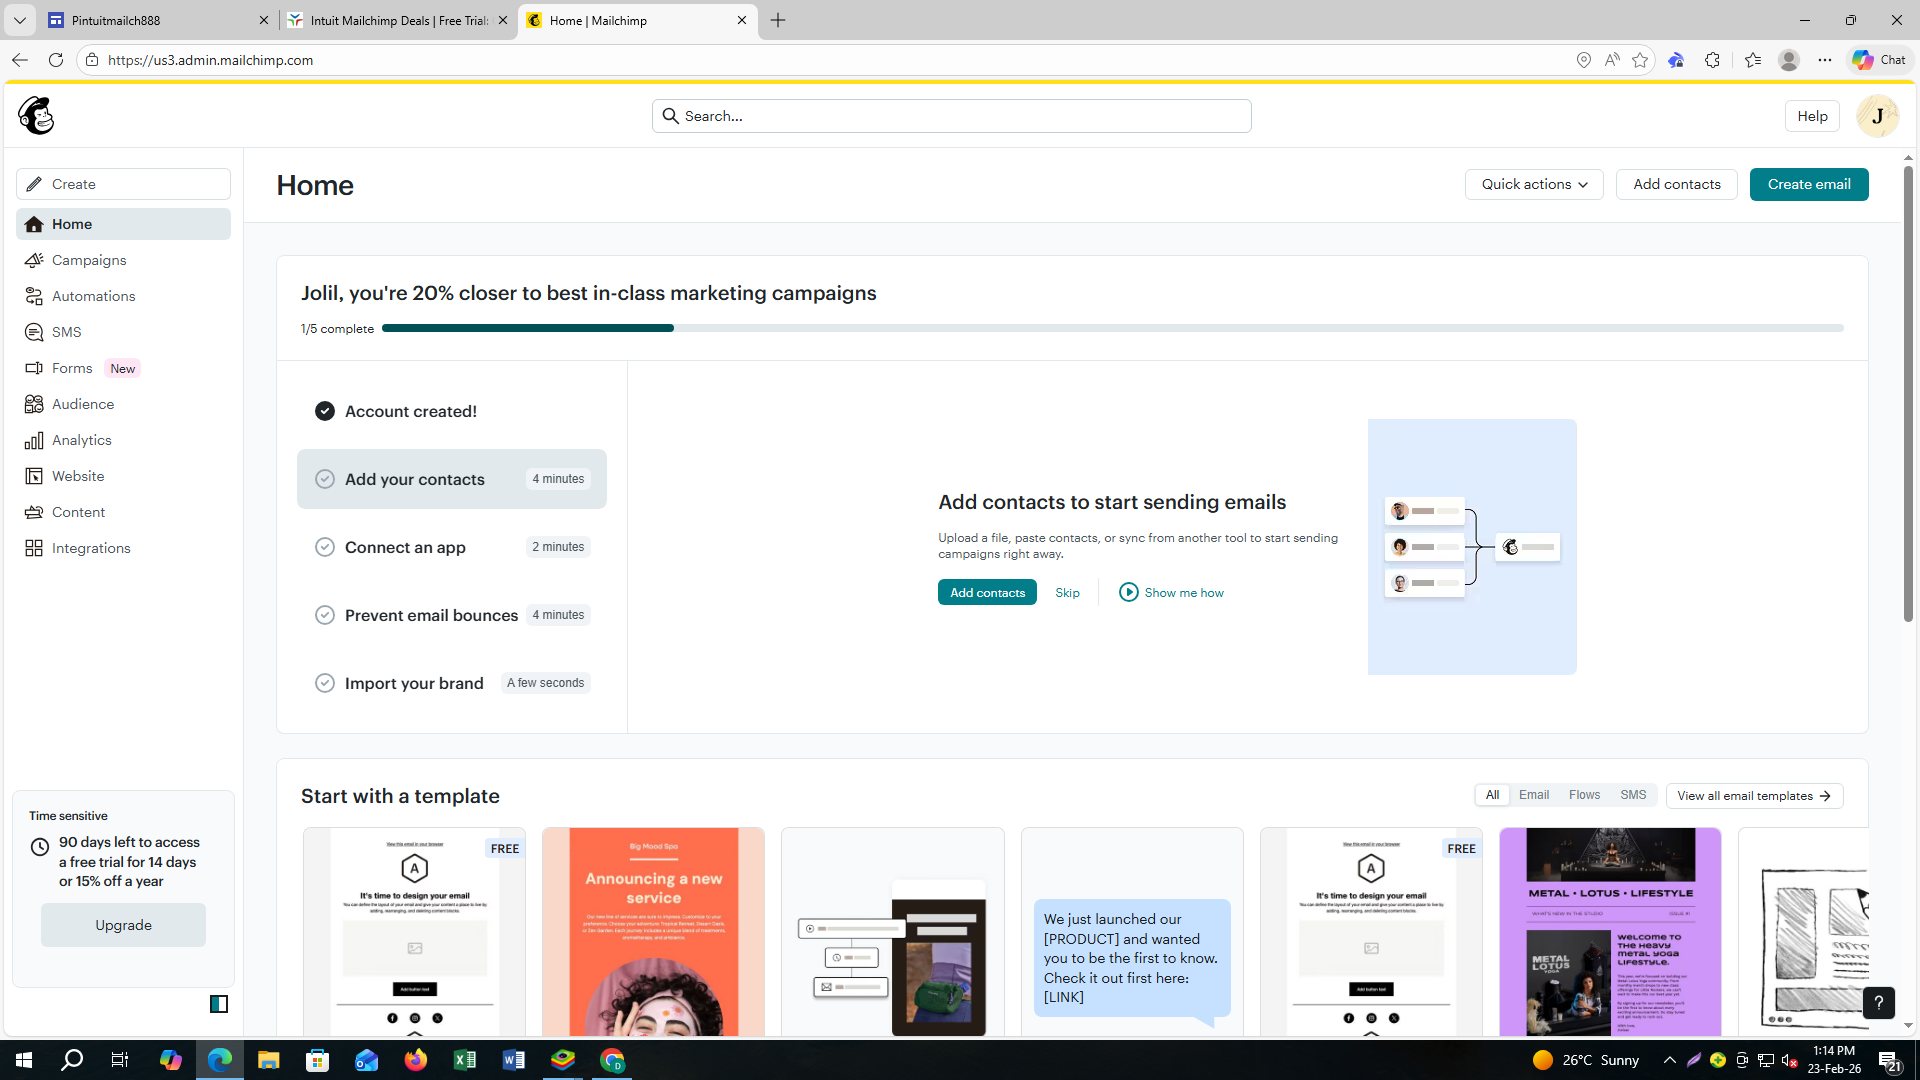Image resolution: width=1920 pixels, height=1080 pixels.
Task: Go to Home in the sidebar
Action: 123,224
